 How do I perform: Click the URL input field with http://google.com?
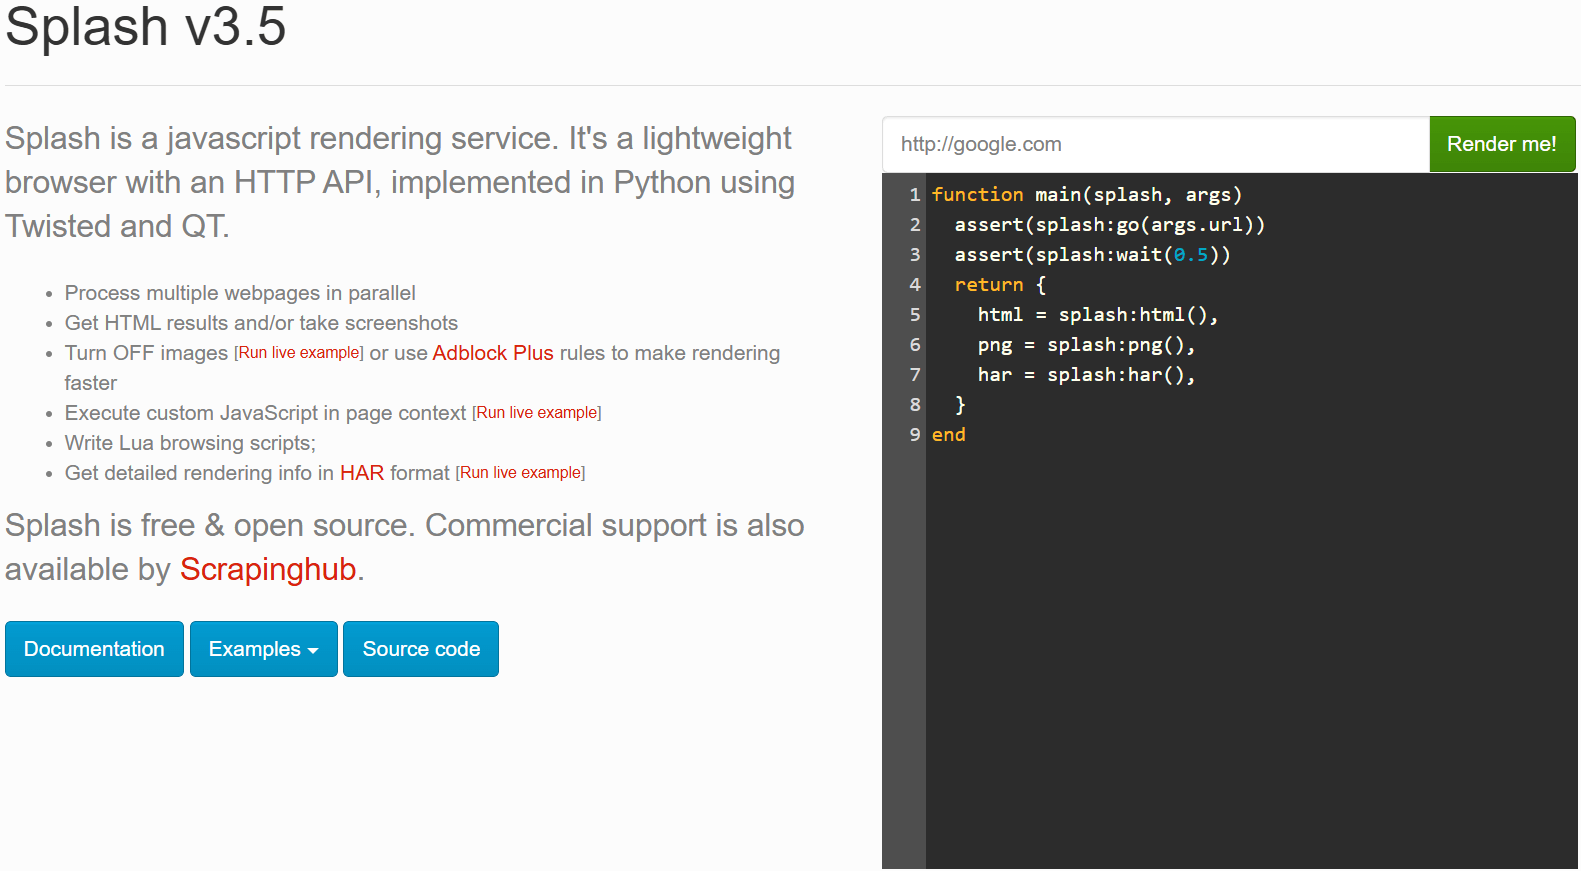point(1155,144)
